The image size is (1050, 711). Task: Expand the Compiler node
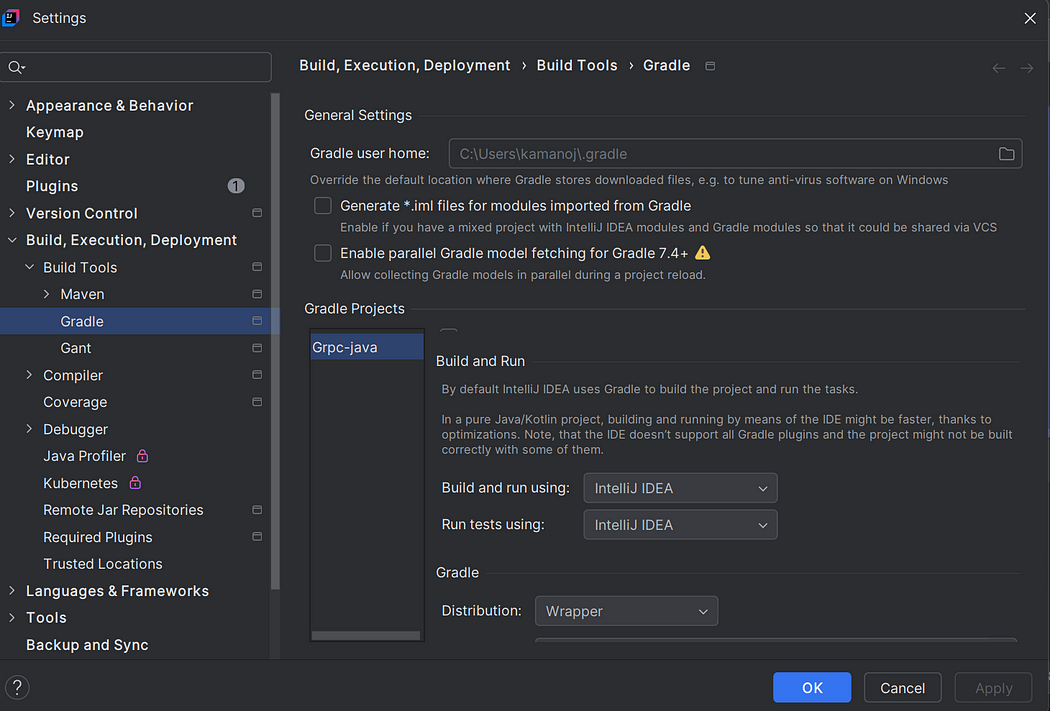[x=29, y=375]
